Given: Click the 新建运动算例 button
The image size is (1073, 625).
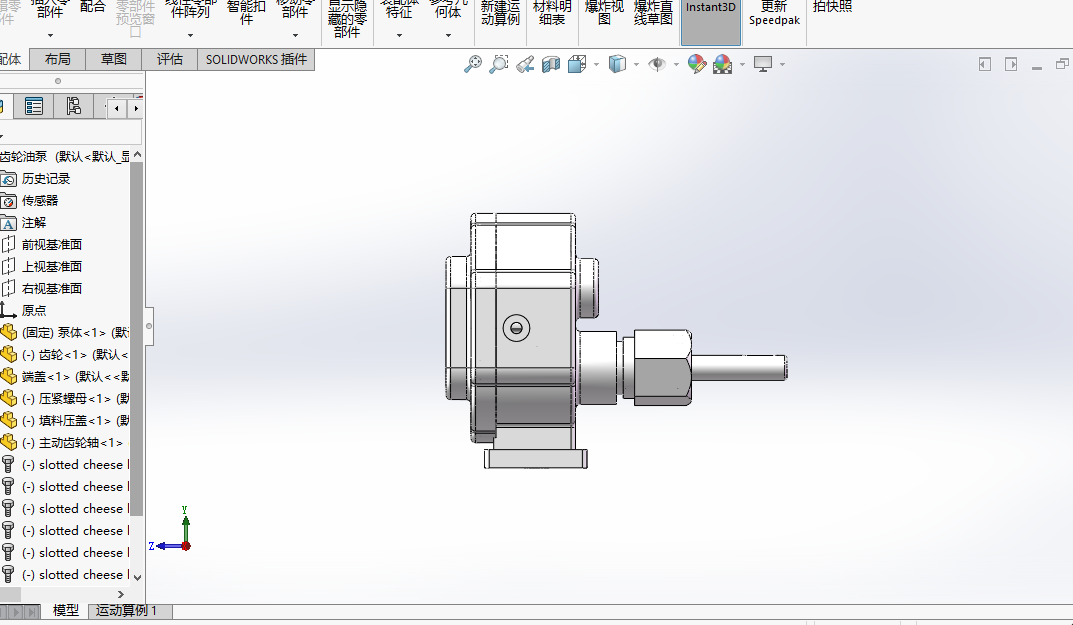Looking at the screenshot, I should pyautogui.click(x=500, y=13).
